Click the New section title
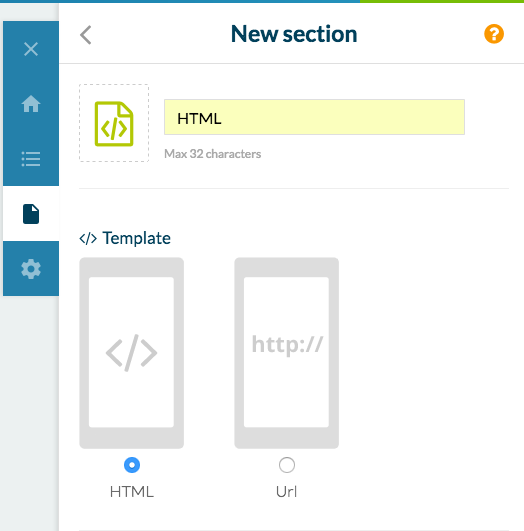 pos(294,34)
